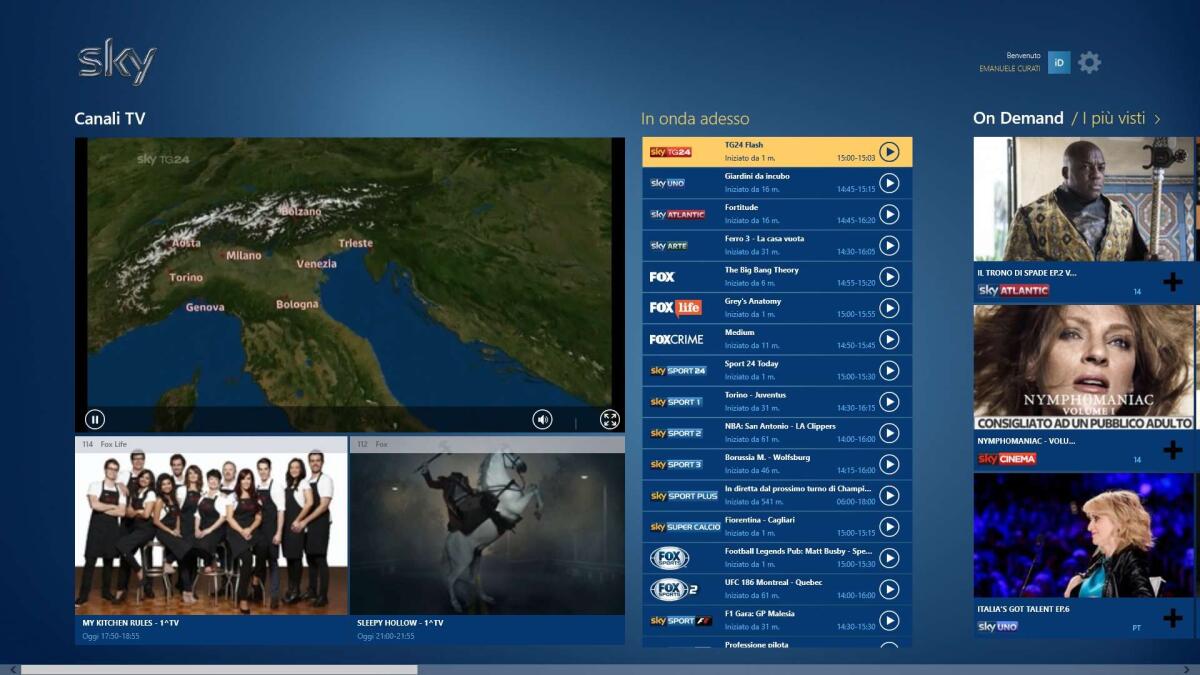Viewport: 1200px width, 675px height.
Task: Play Torino - Juventus on Sky Sport 1
Action: click(891, 401)
